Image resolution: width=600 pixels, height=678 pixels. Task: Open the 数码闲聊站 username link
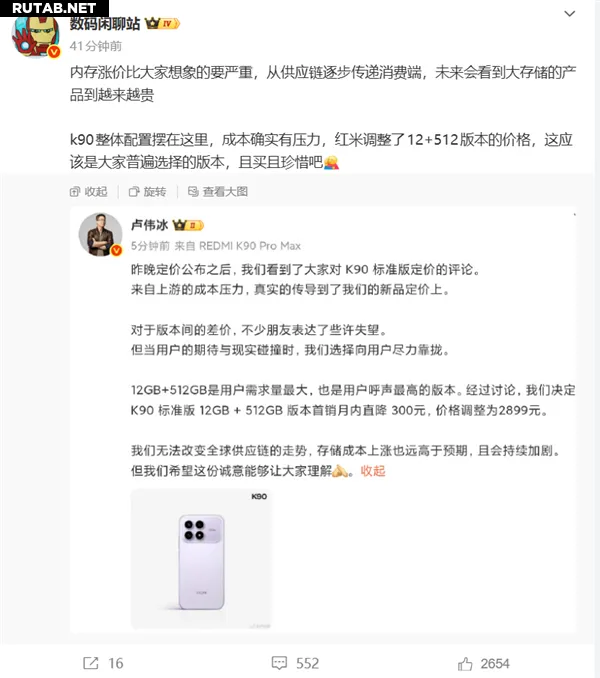[x=105, y=24]
